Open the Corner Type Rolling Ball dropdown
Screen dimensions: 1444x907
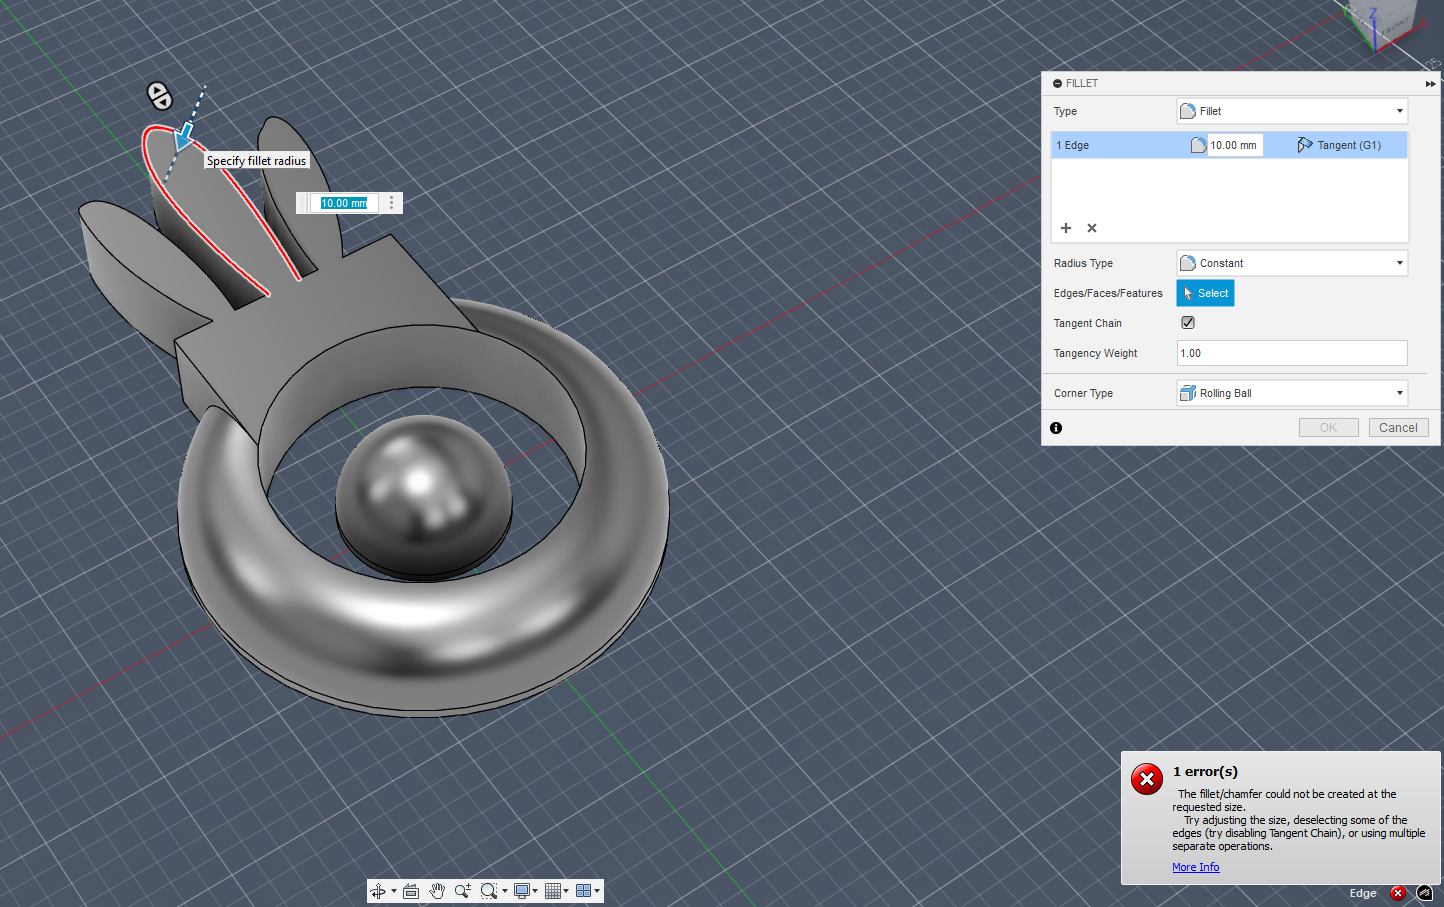pos(1292,393)
